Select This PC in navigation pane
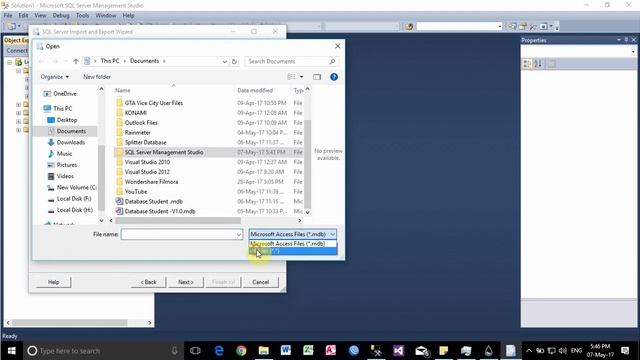The image size is (640, 360). point(62,108)
